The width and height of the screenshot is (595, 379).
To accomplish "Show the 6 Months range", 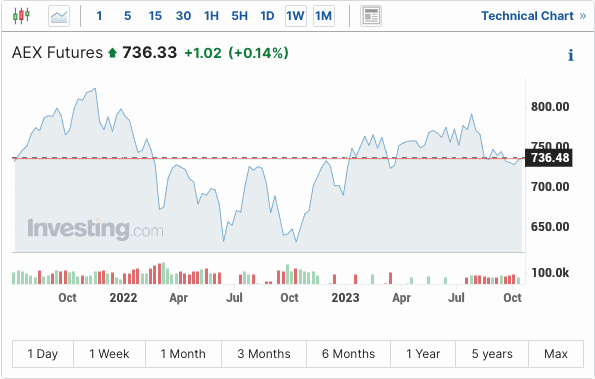I will click(348, 354).
